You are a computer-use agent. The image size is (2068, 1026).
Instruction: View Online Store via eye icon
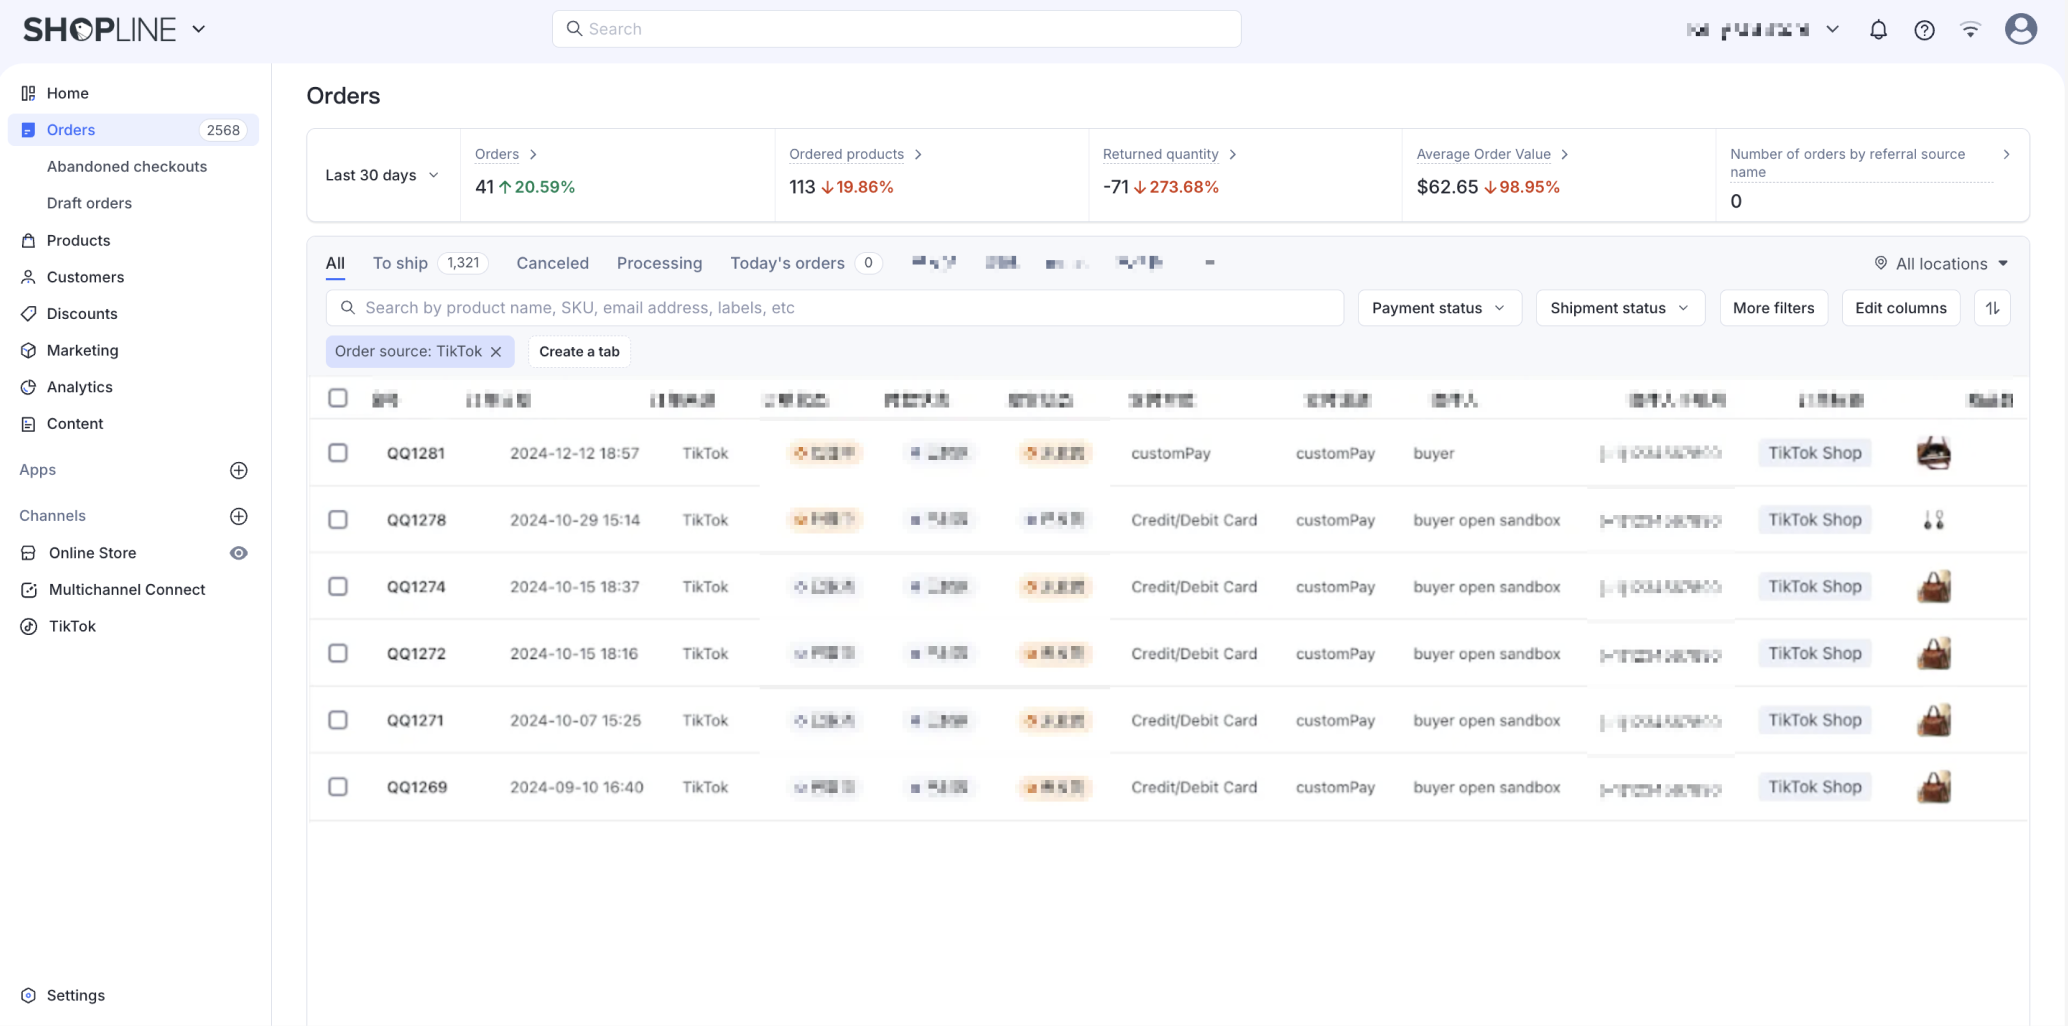tap(239, 553)
